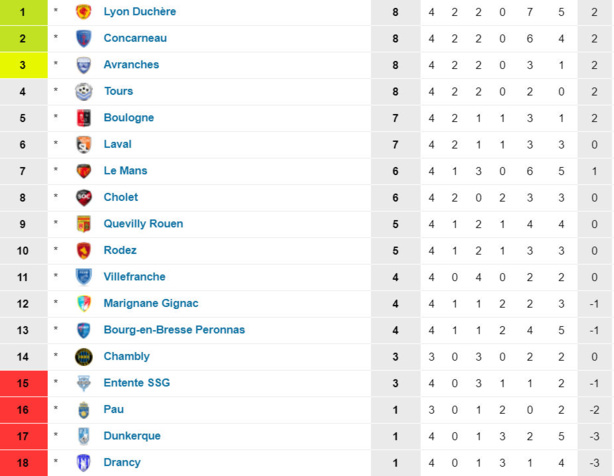Click the red rank 18 position badge
Screen dimensions: 614x476
pyautogui.click(x=23, y=462)
